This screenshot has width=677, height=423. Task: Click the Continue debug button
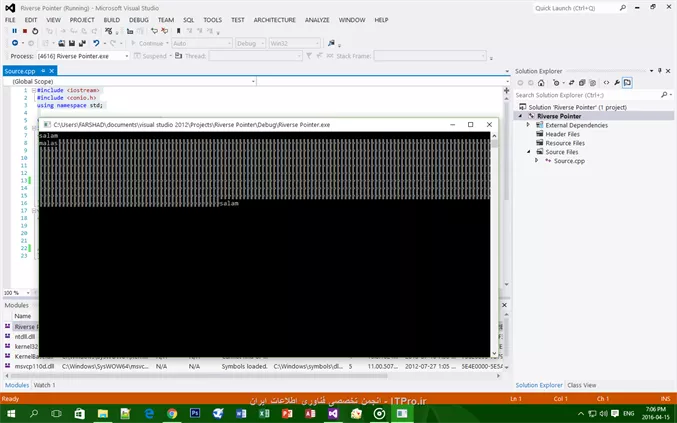(147, 44)
